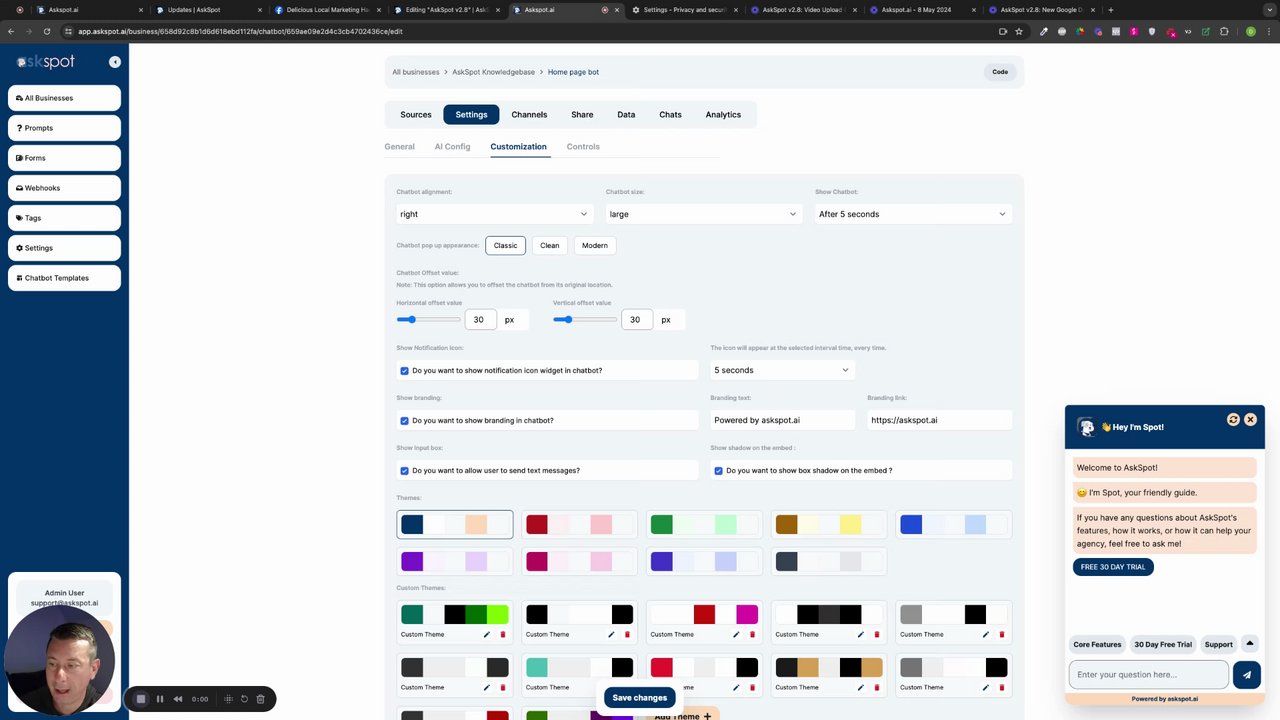Collapse the sidebar with the arrow icon

[x=115, y=62]
